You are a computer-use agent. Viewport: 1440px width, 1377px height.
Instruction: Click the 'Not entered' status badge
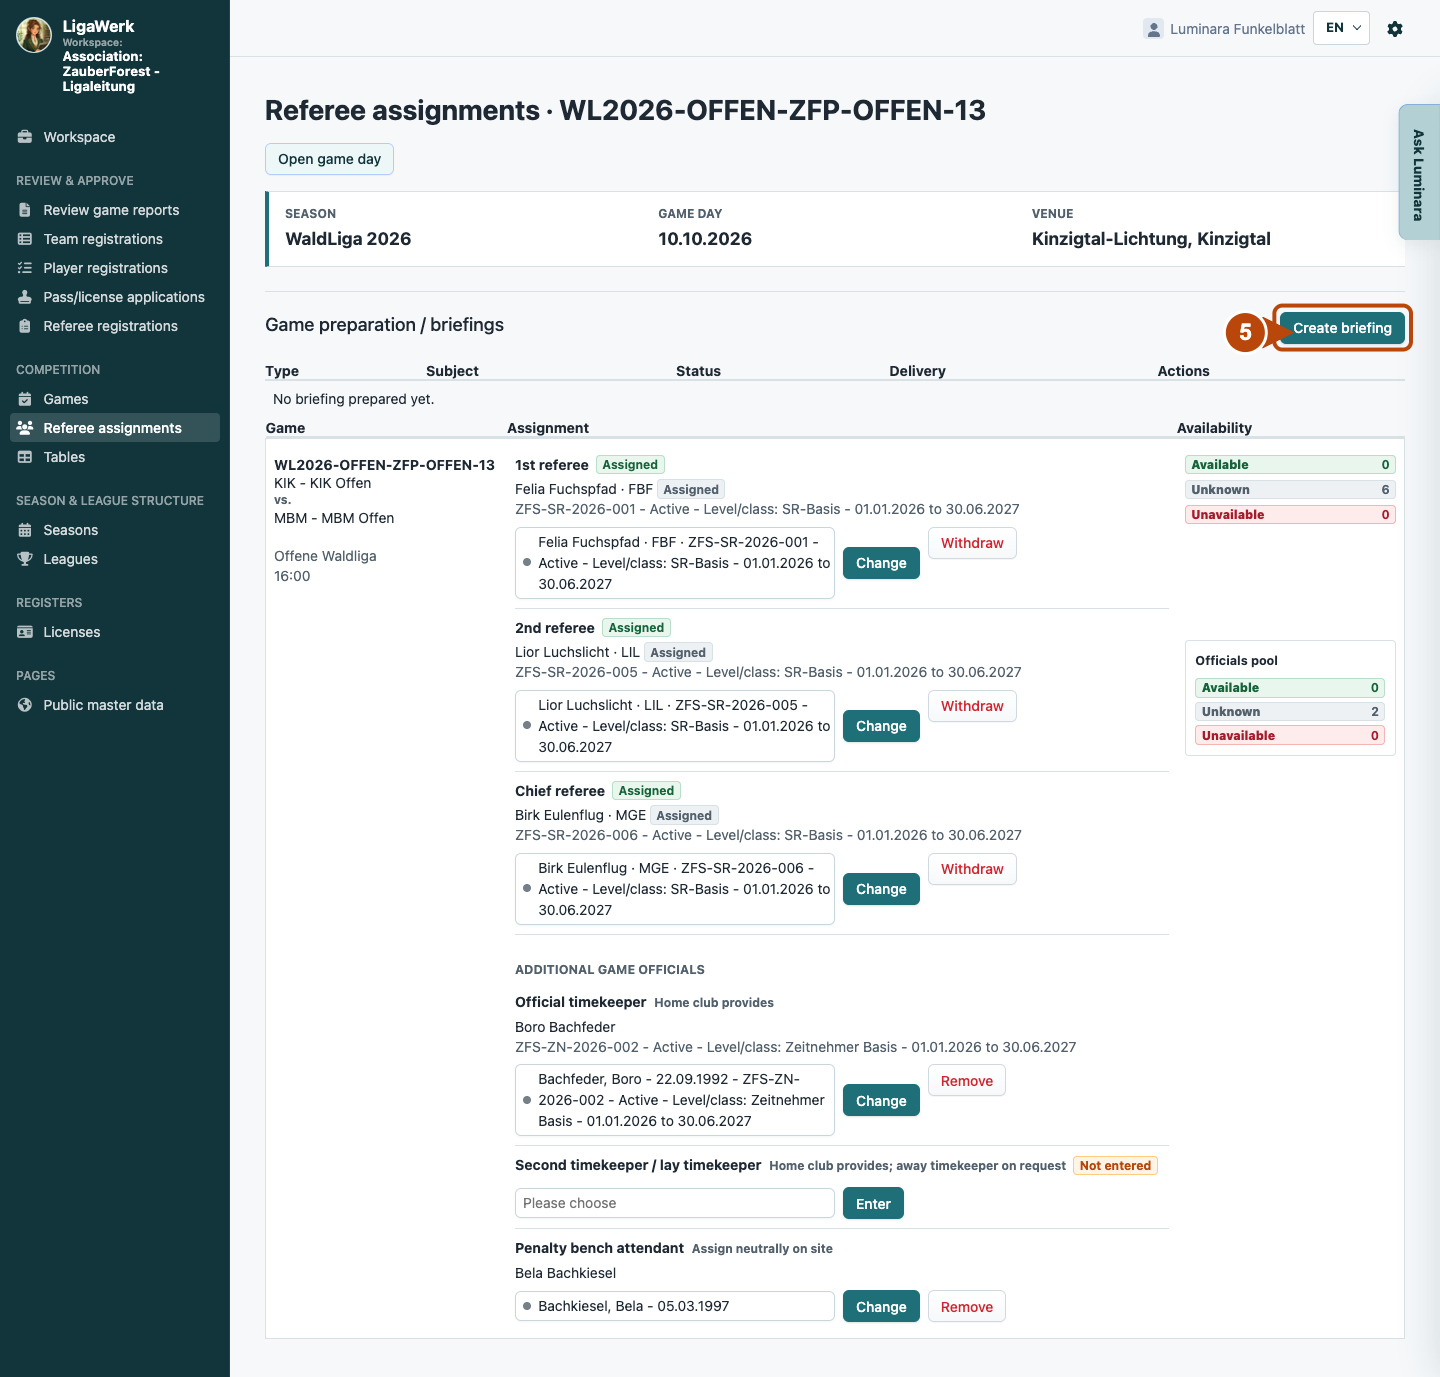pyautogui.click(x=1115, y=1166)
